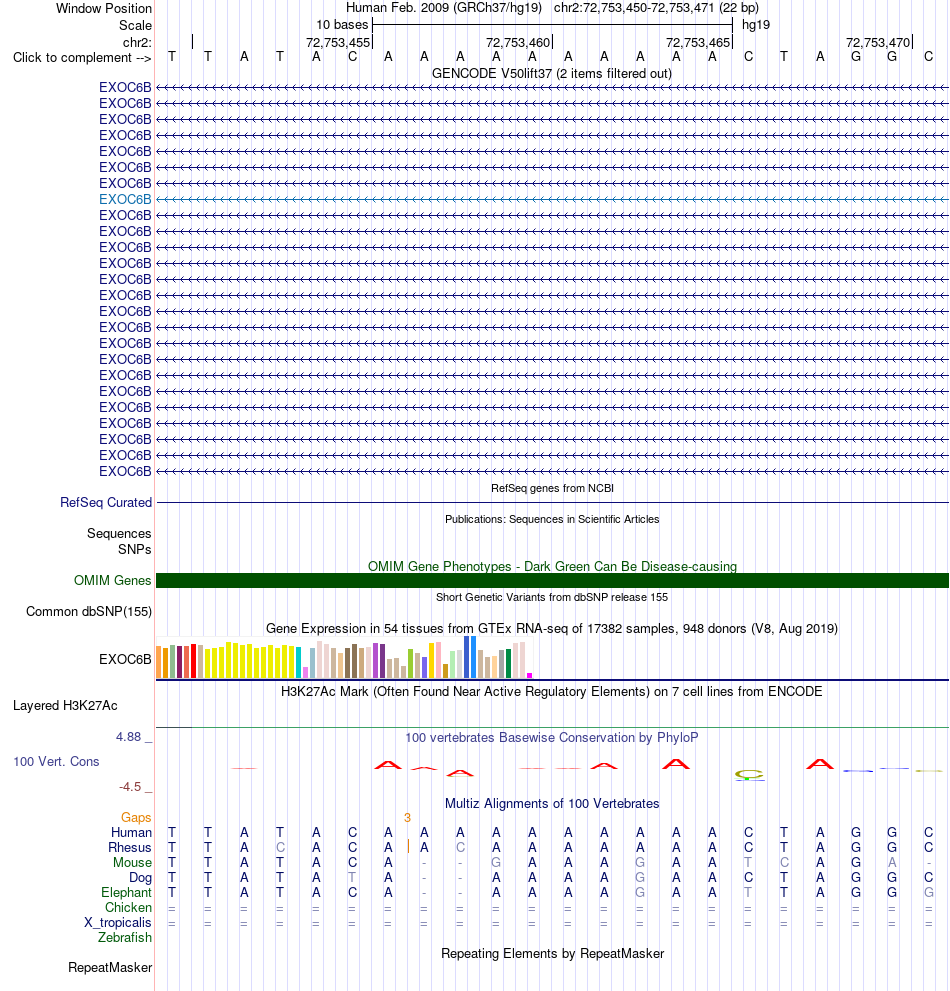Click the Elephant alignment row label
This screenshot has height=991, width=950.
coord(126,892)
